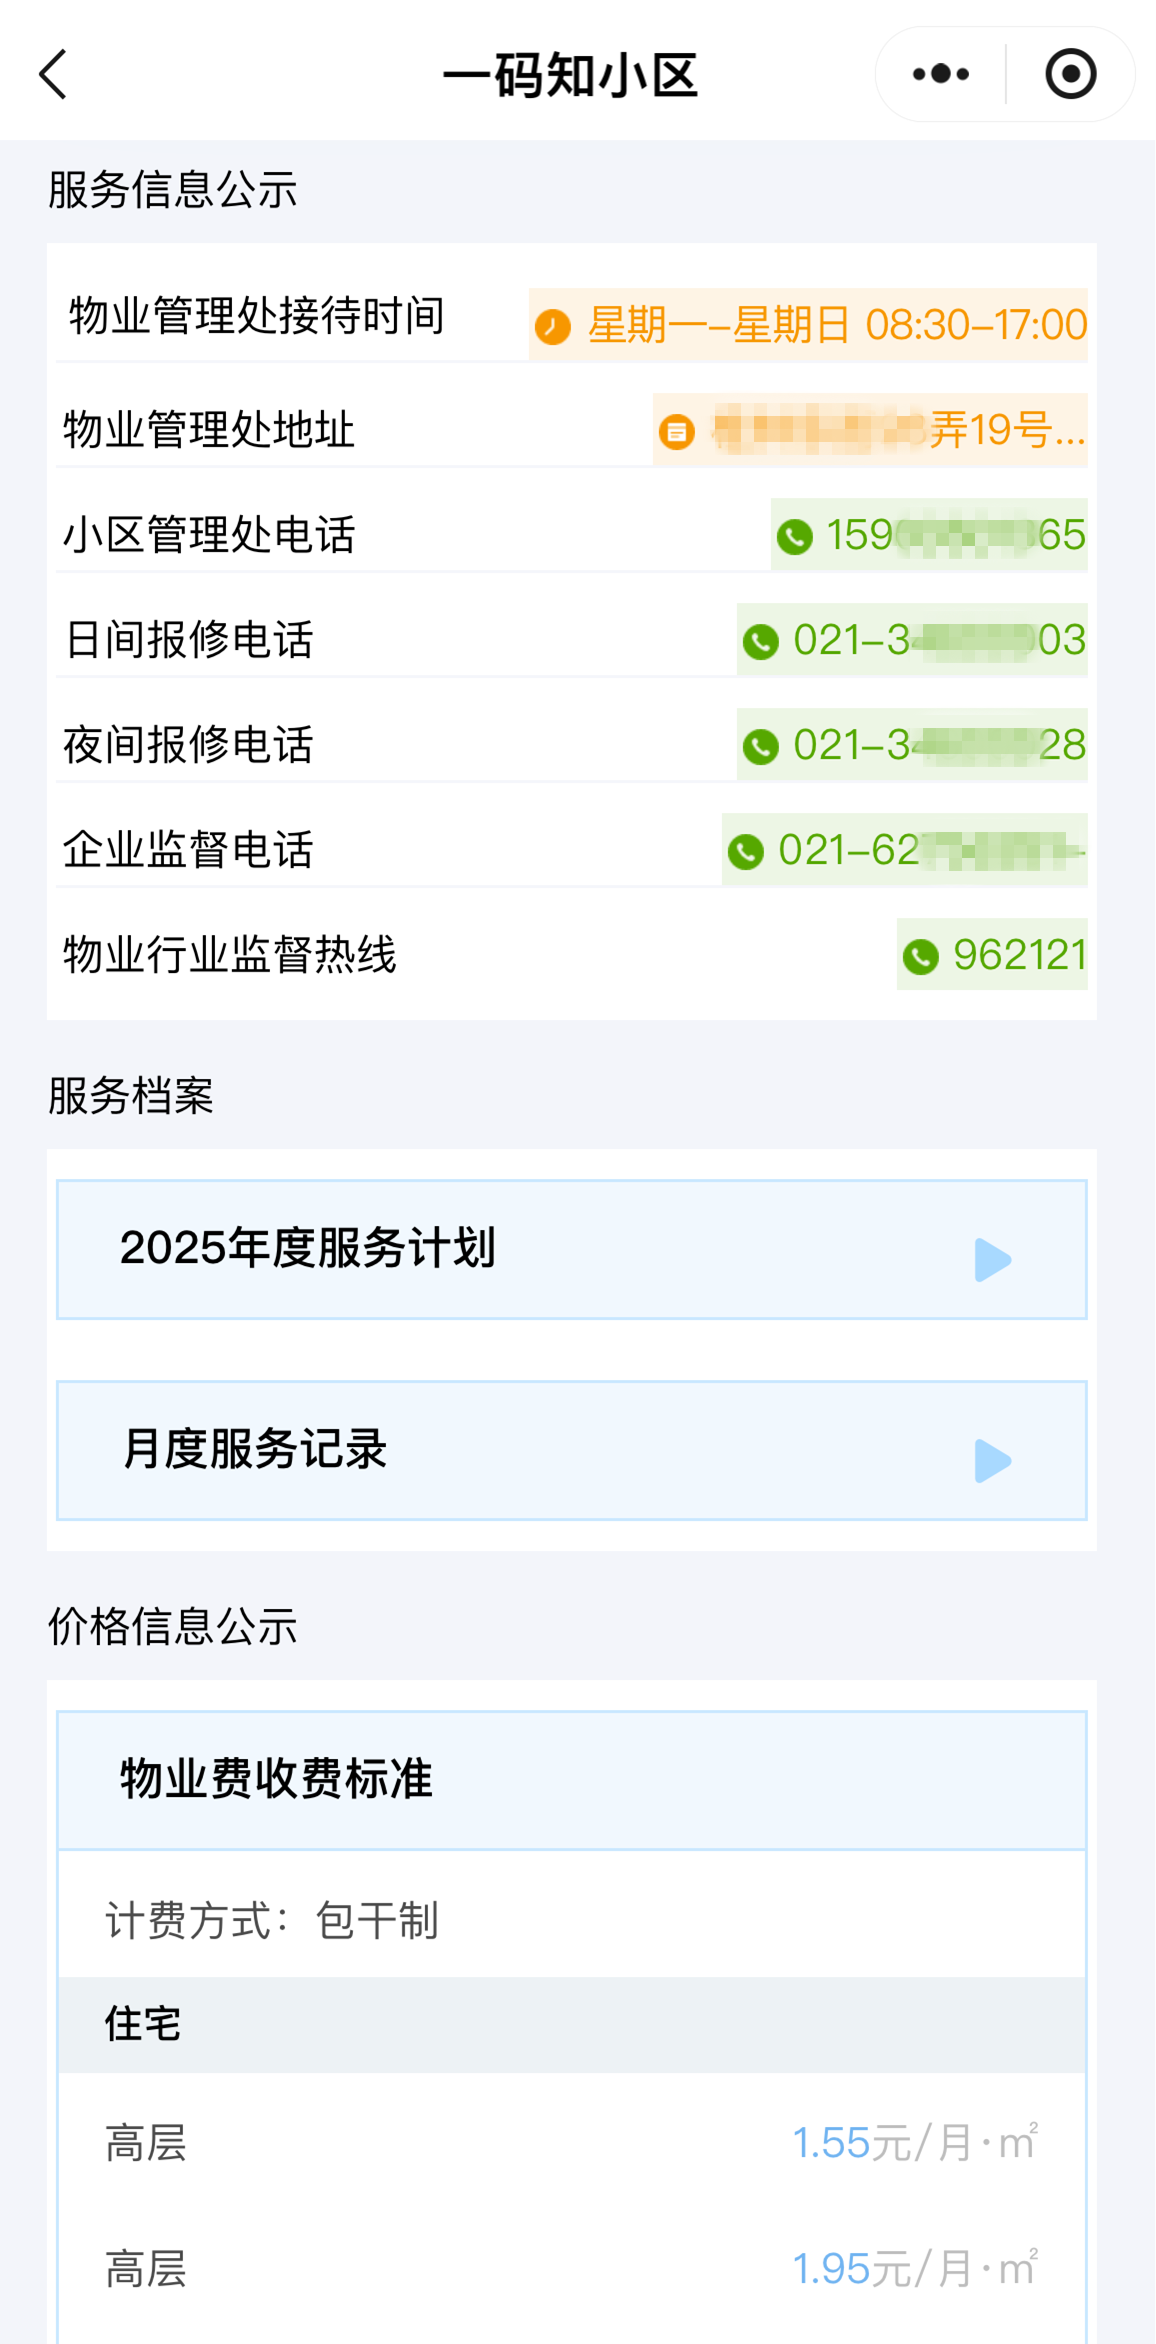Tap phone icon for 日间报修电话
The image size is (1156, 2344).
(x=761, y=641)
